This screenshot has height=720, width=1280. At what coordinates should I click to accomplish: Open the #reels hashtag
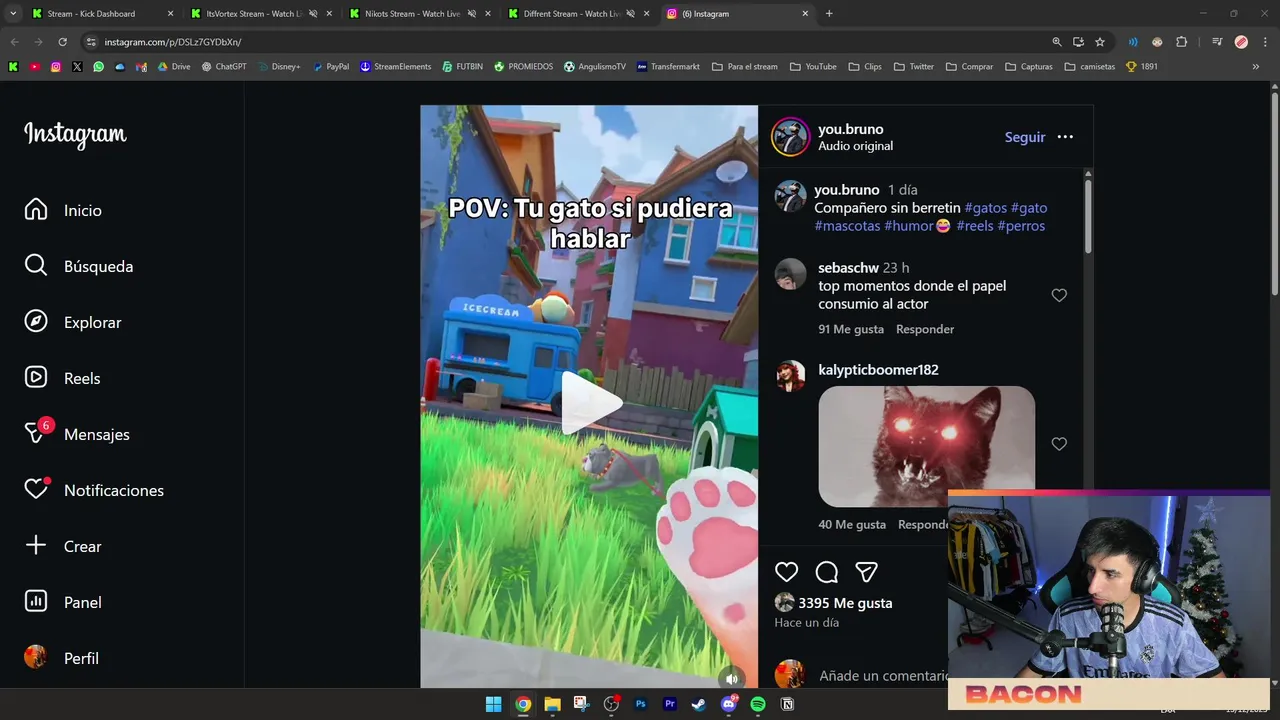975,226
